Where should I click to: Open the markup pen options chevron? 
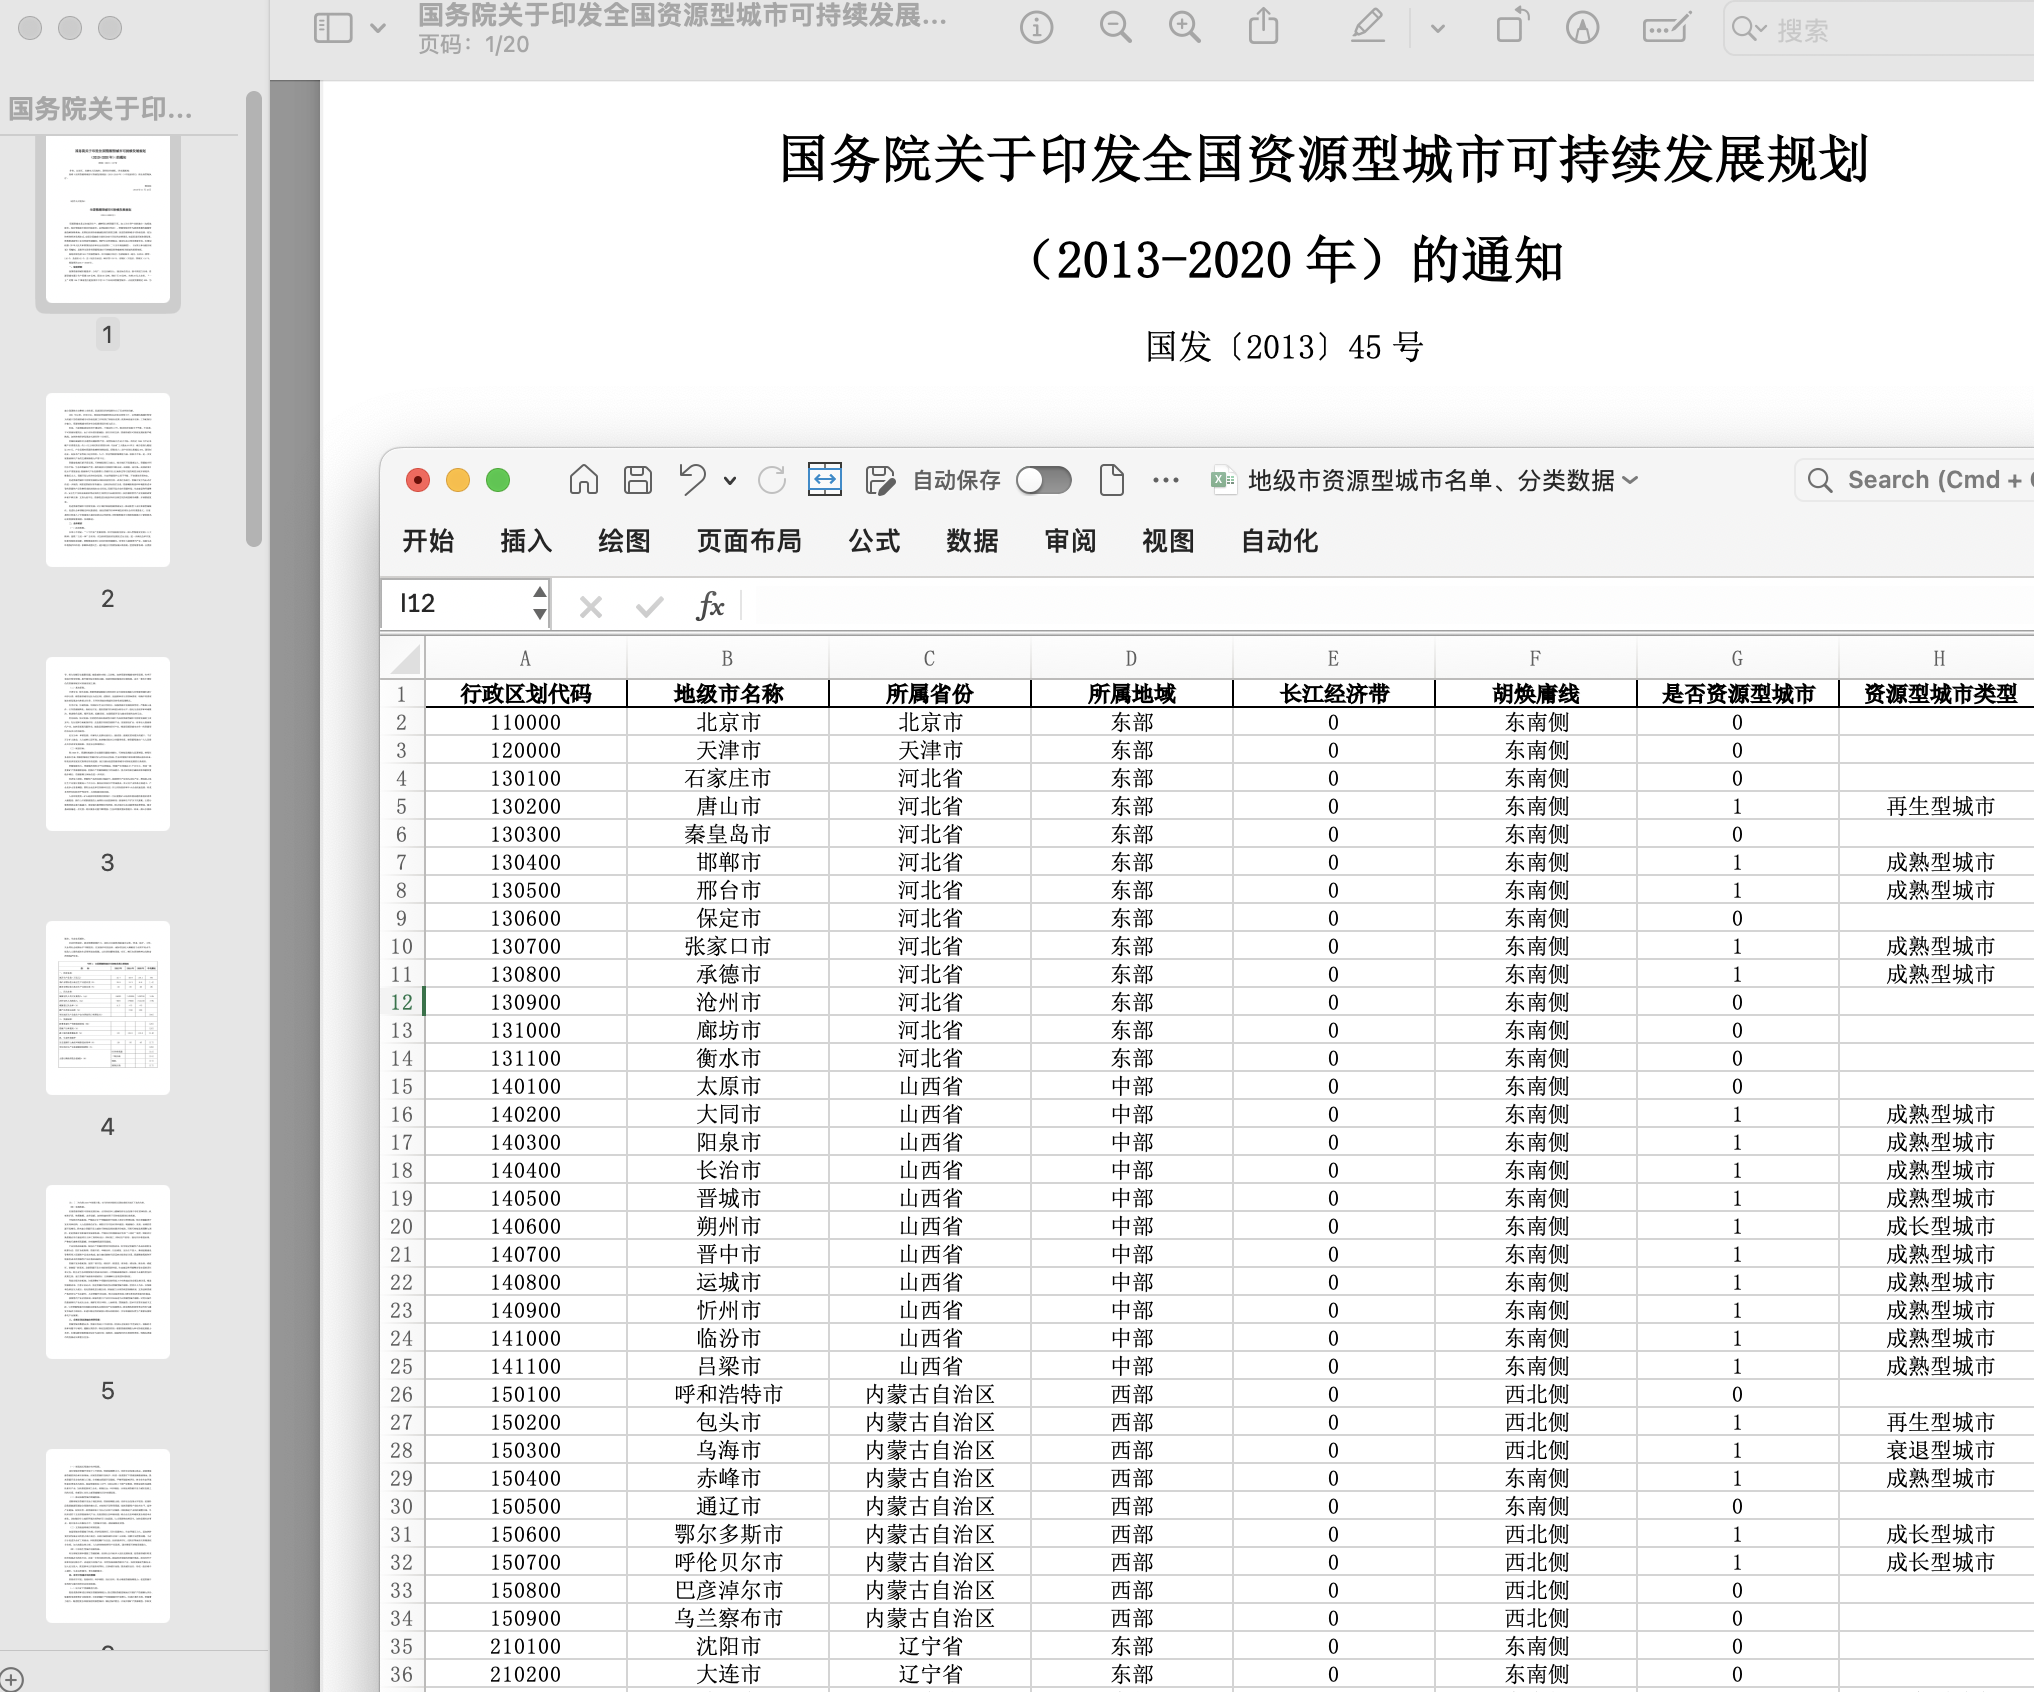pos(1438,28)
